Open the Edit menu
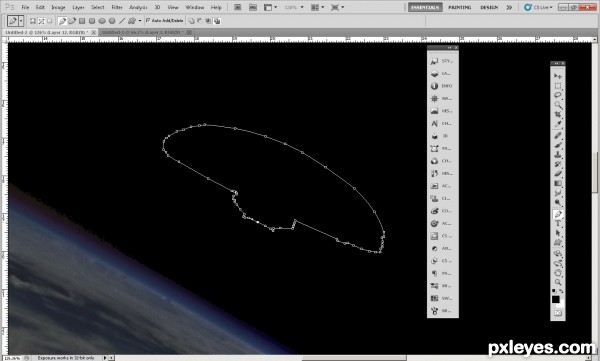 click(x=40, y=7)
